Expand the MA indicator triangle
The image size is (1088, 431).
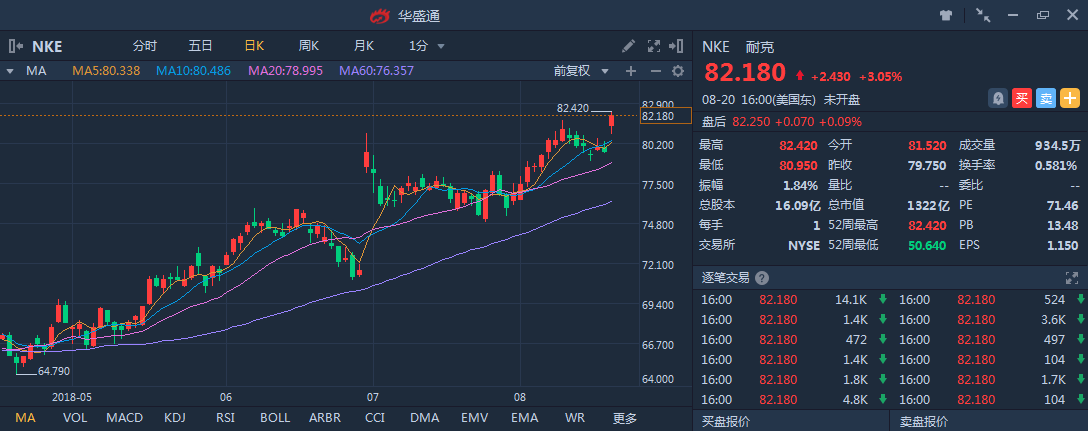coord(10,71)
